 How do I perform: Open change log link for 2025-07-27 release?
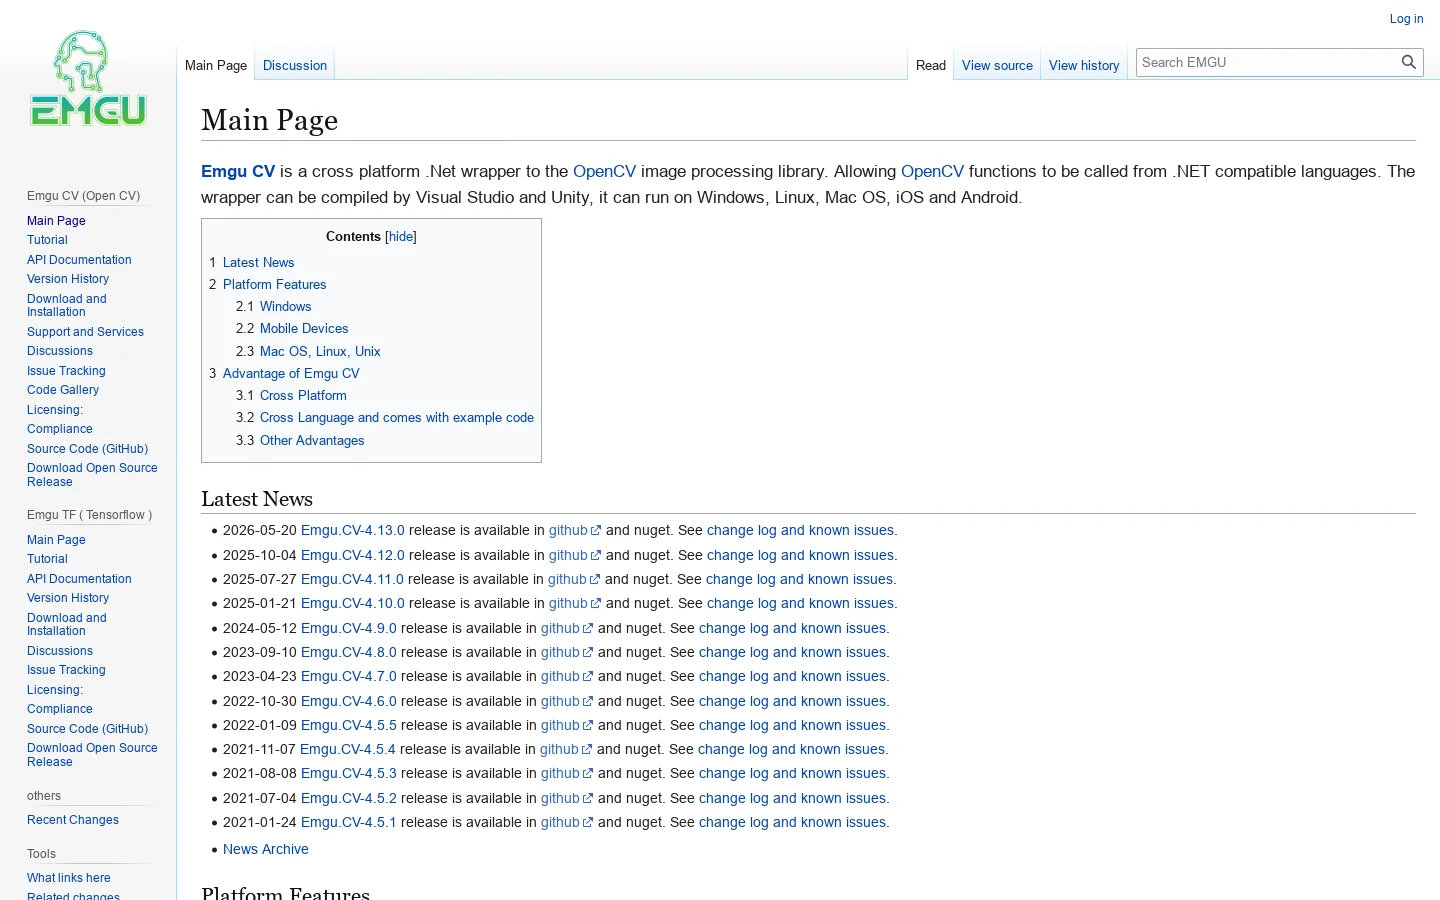799,580
